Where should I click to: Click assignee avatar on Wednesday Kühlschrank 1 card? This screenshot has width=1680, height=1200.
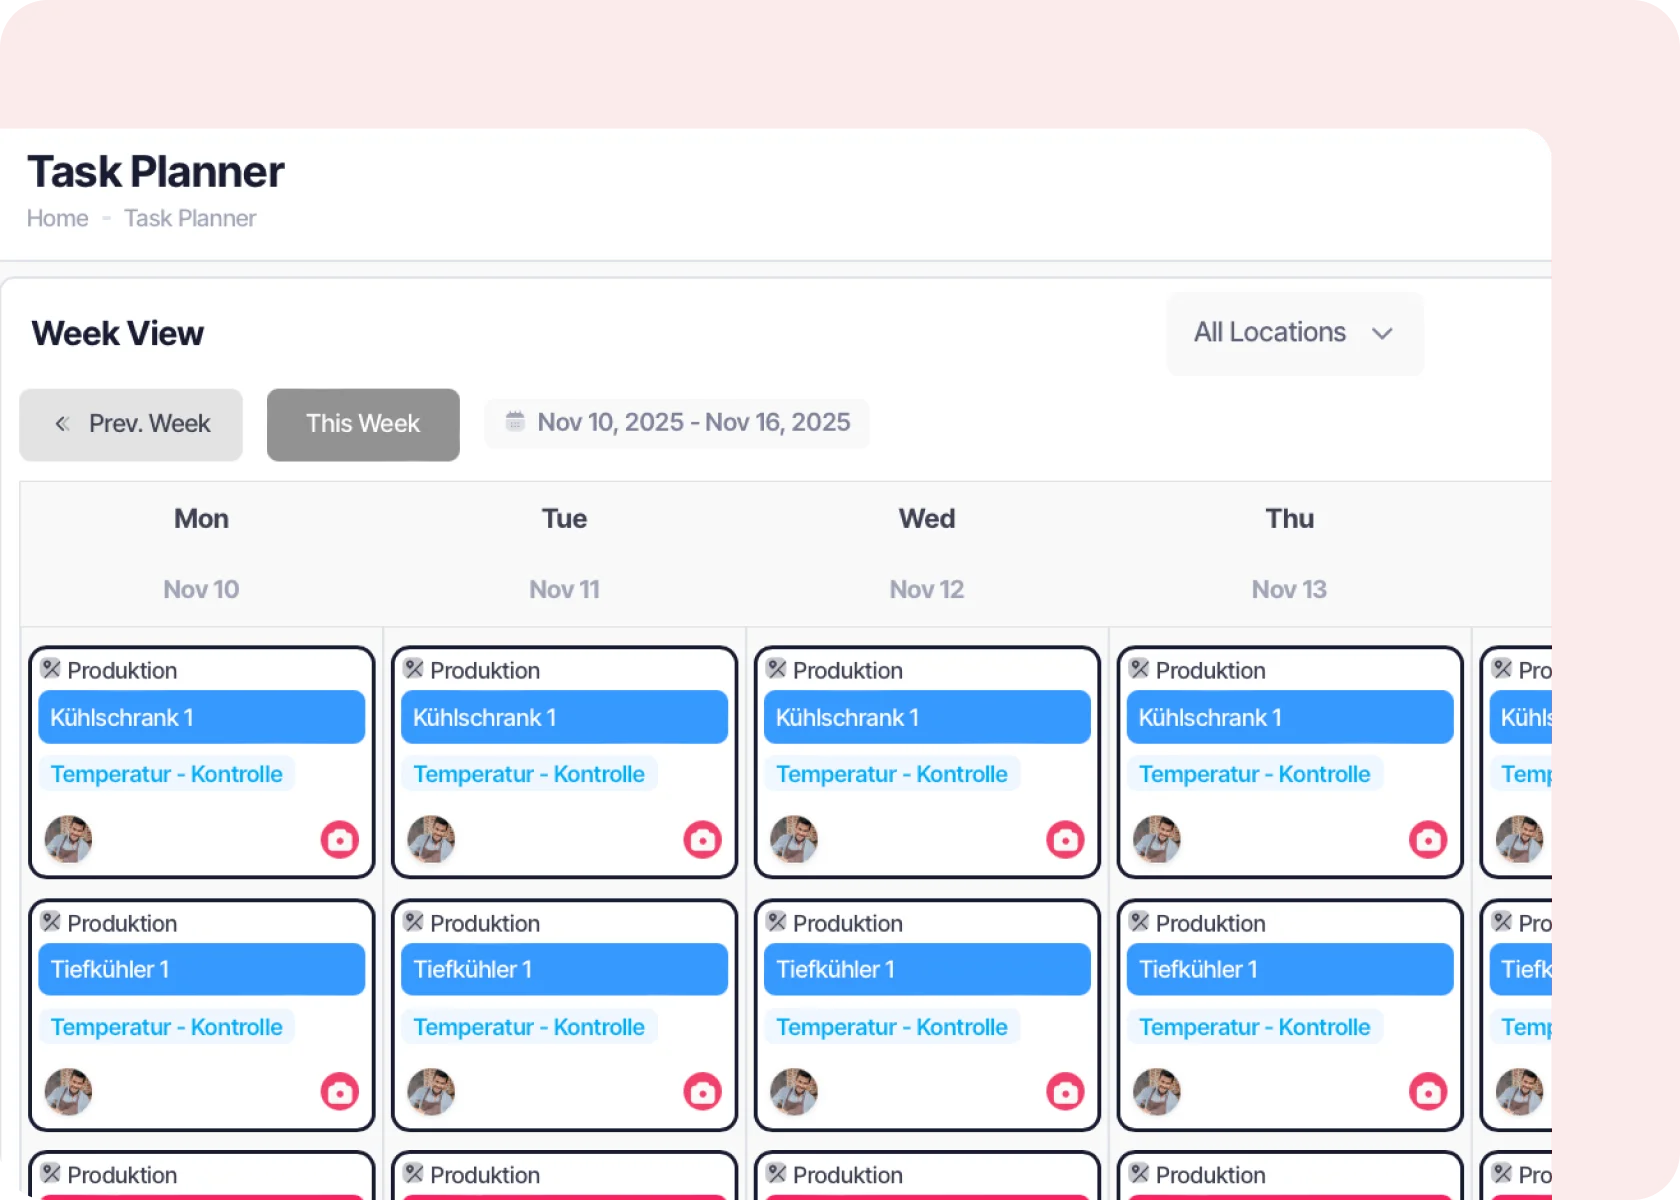click(794, 839)
